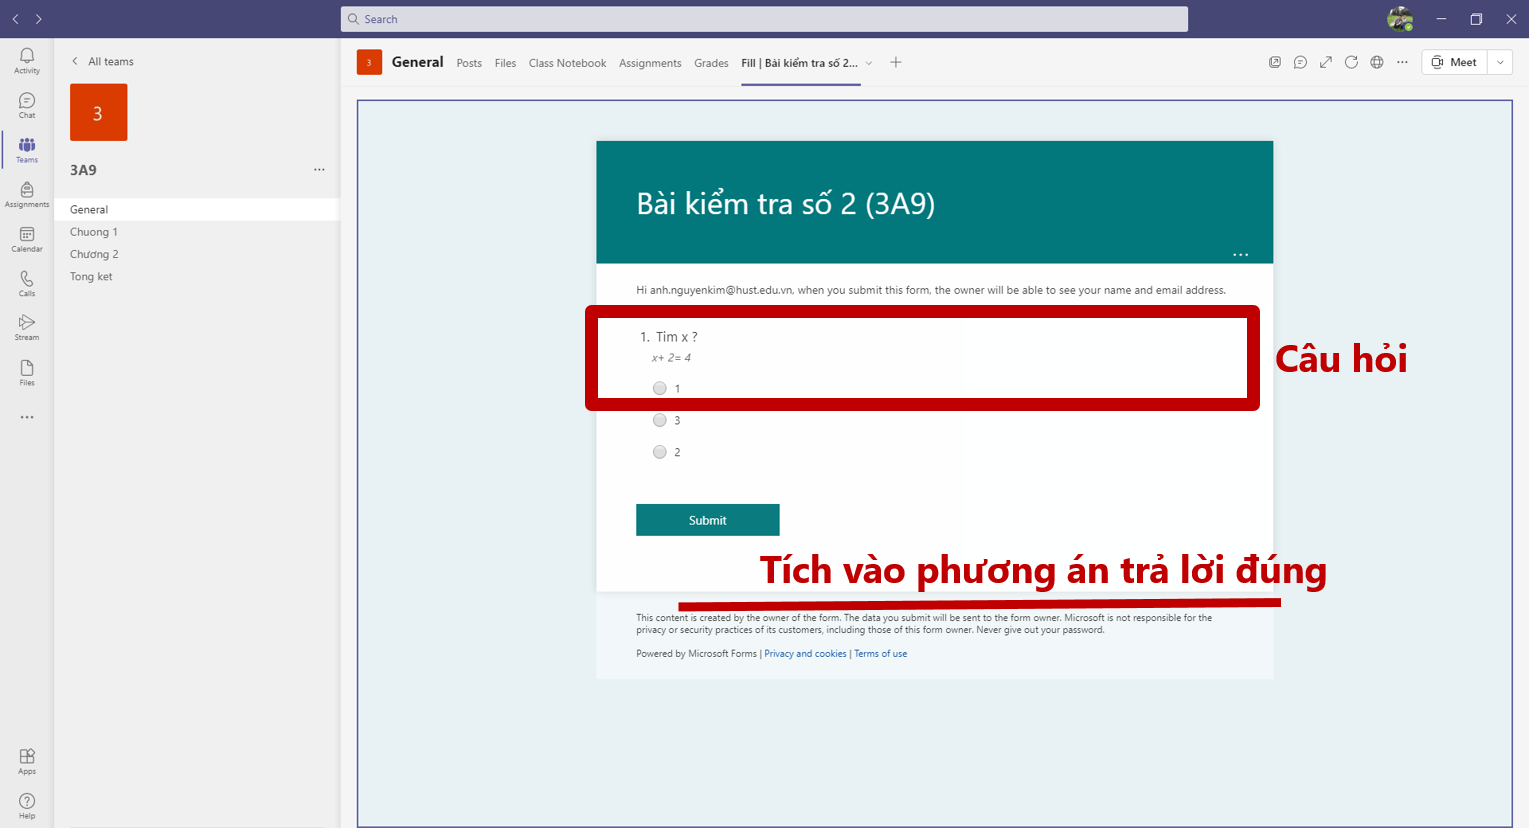Expand the Fill tab options chevron

pyautogui.click(x=869, y=63)
